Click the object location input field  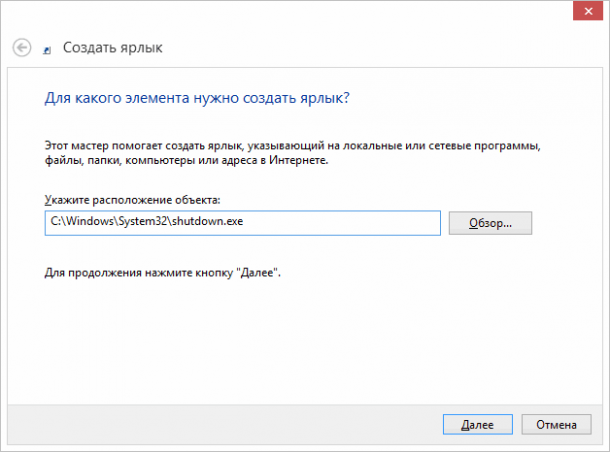[242, 223]
